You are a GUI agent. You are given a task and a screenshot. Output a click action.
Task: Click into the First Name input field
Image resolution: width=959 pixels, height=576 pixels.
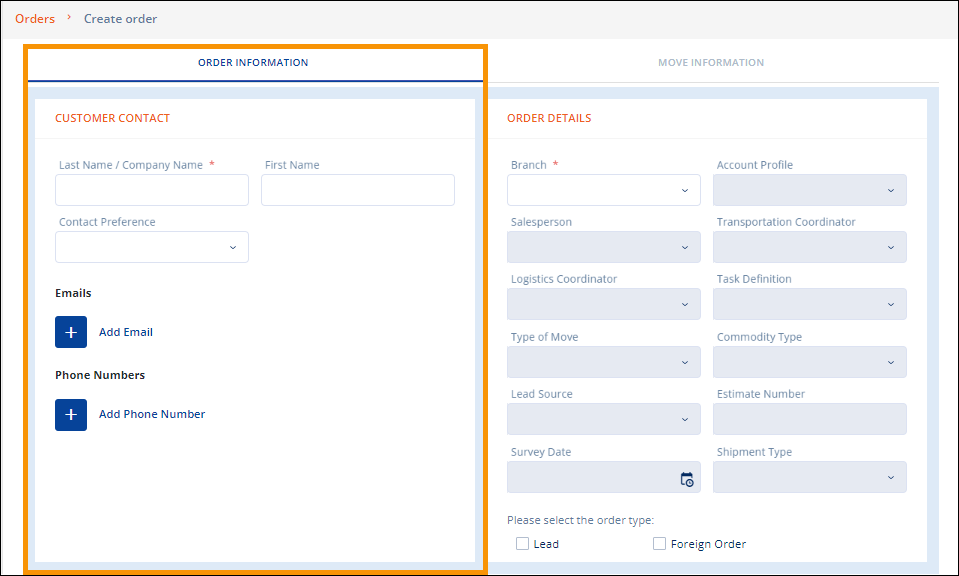[357, 190]
